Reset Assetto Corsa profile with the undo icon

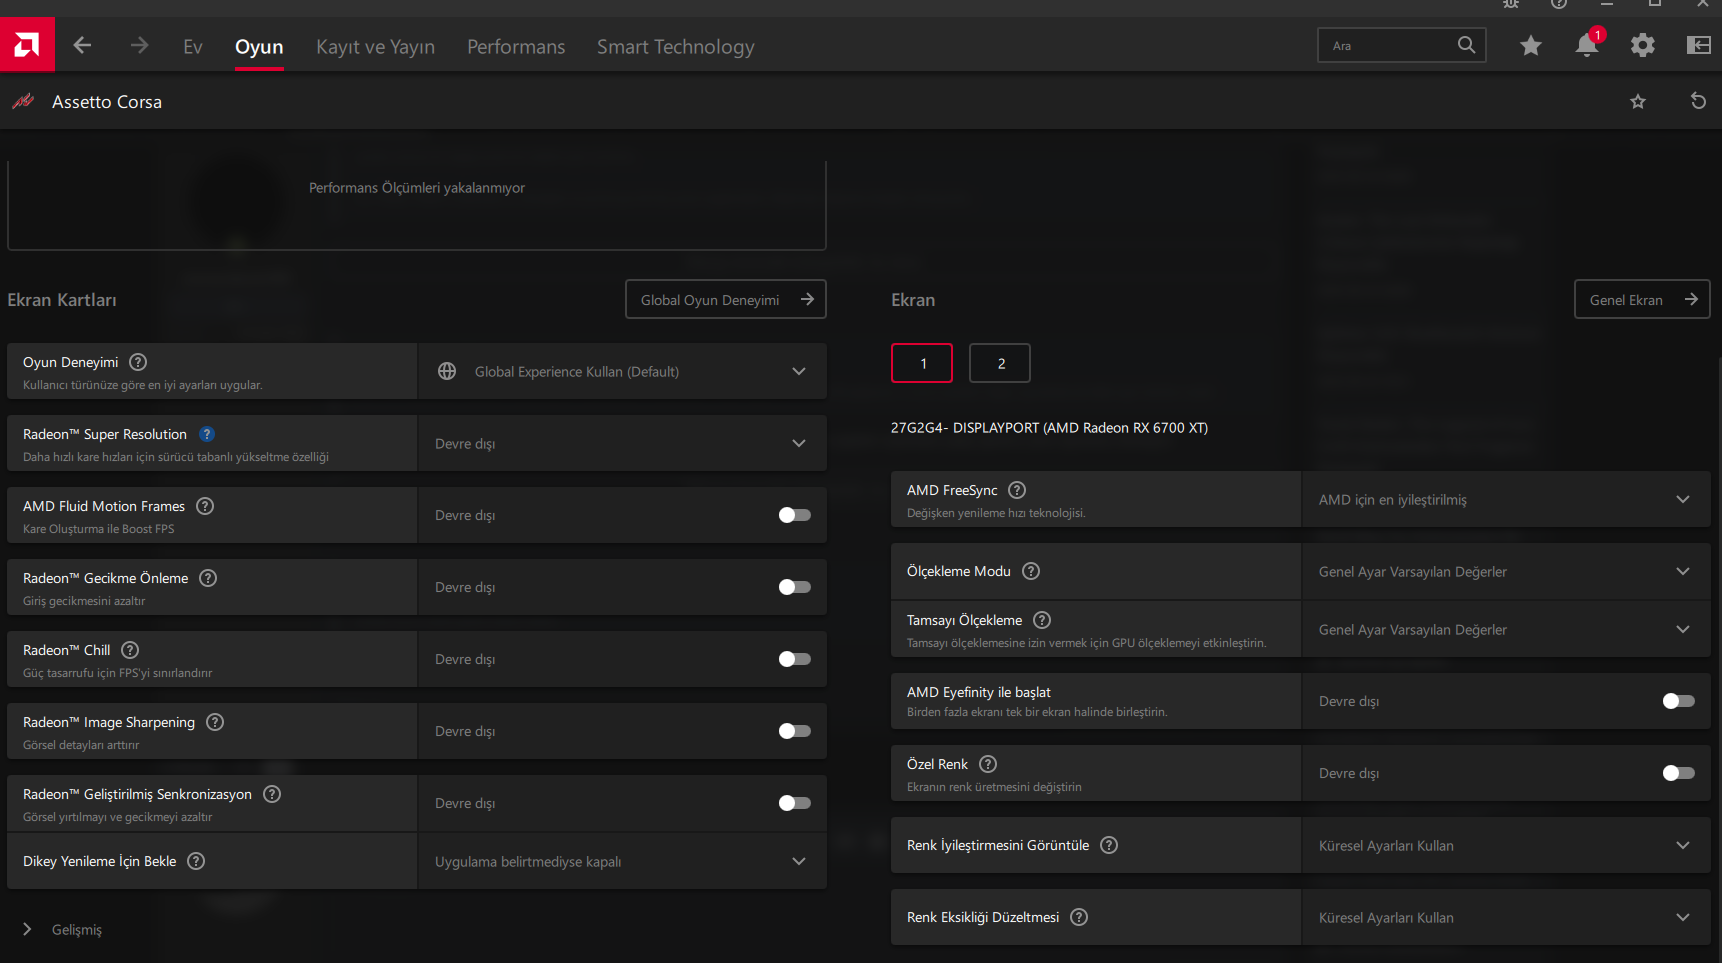pyautogui.click(x=1698, y=101)
